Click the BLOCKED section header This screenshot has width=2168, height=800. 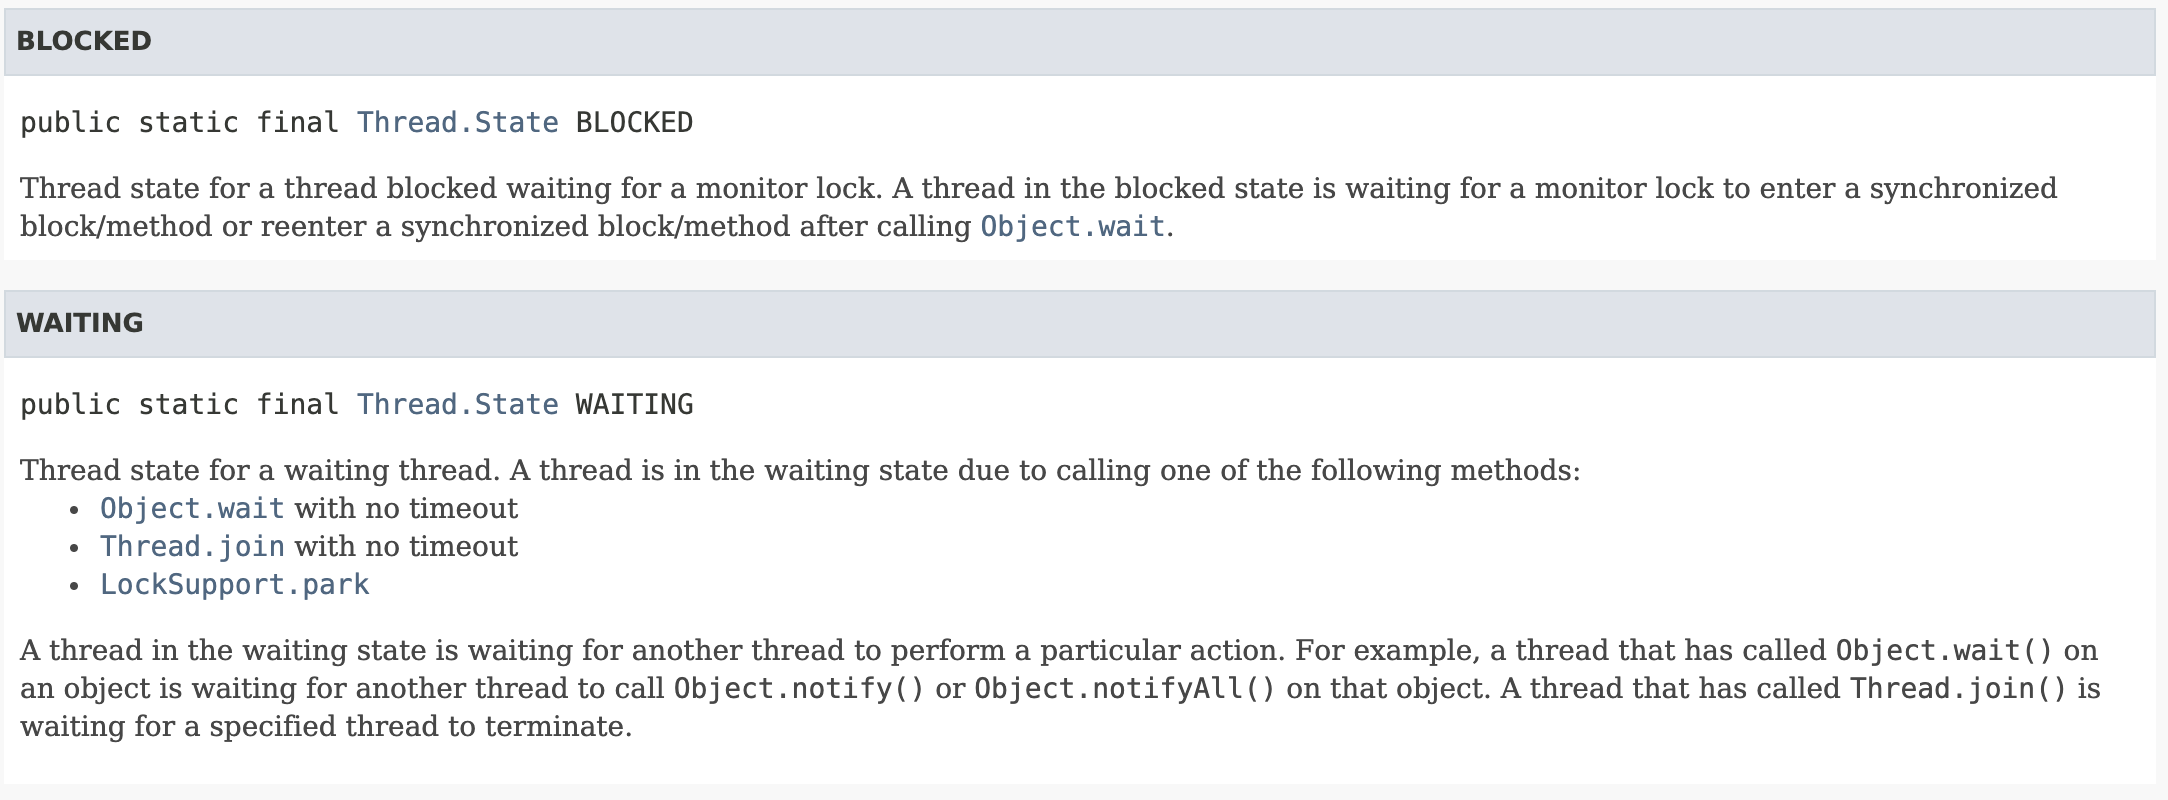point(1080,42)
